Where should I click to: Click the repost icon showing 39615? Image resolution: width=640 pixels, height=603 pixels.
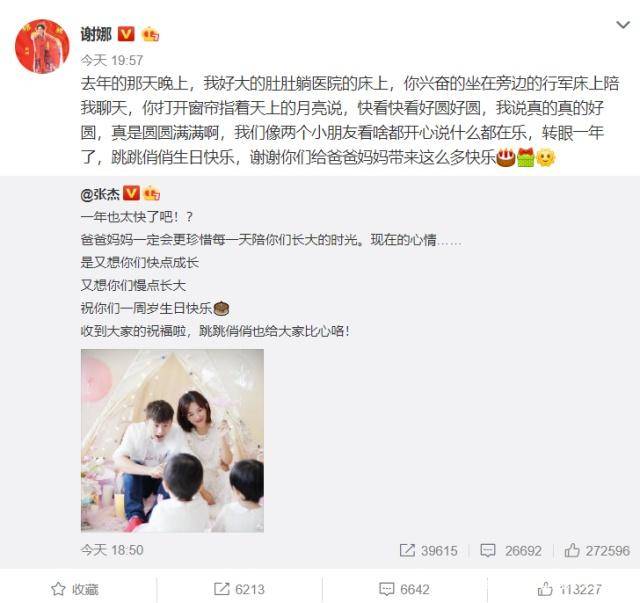[407, 550]
